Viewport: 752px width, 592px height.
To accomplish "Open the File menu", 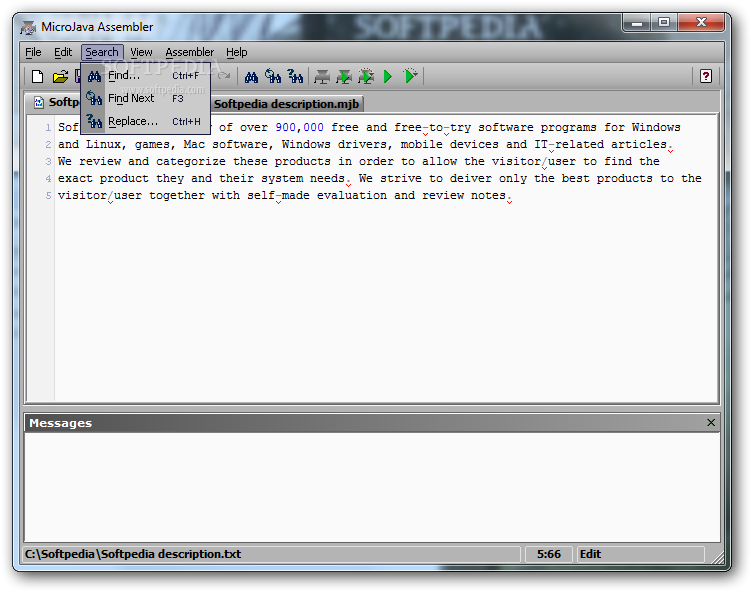I will (33, 52).
